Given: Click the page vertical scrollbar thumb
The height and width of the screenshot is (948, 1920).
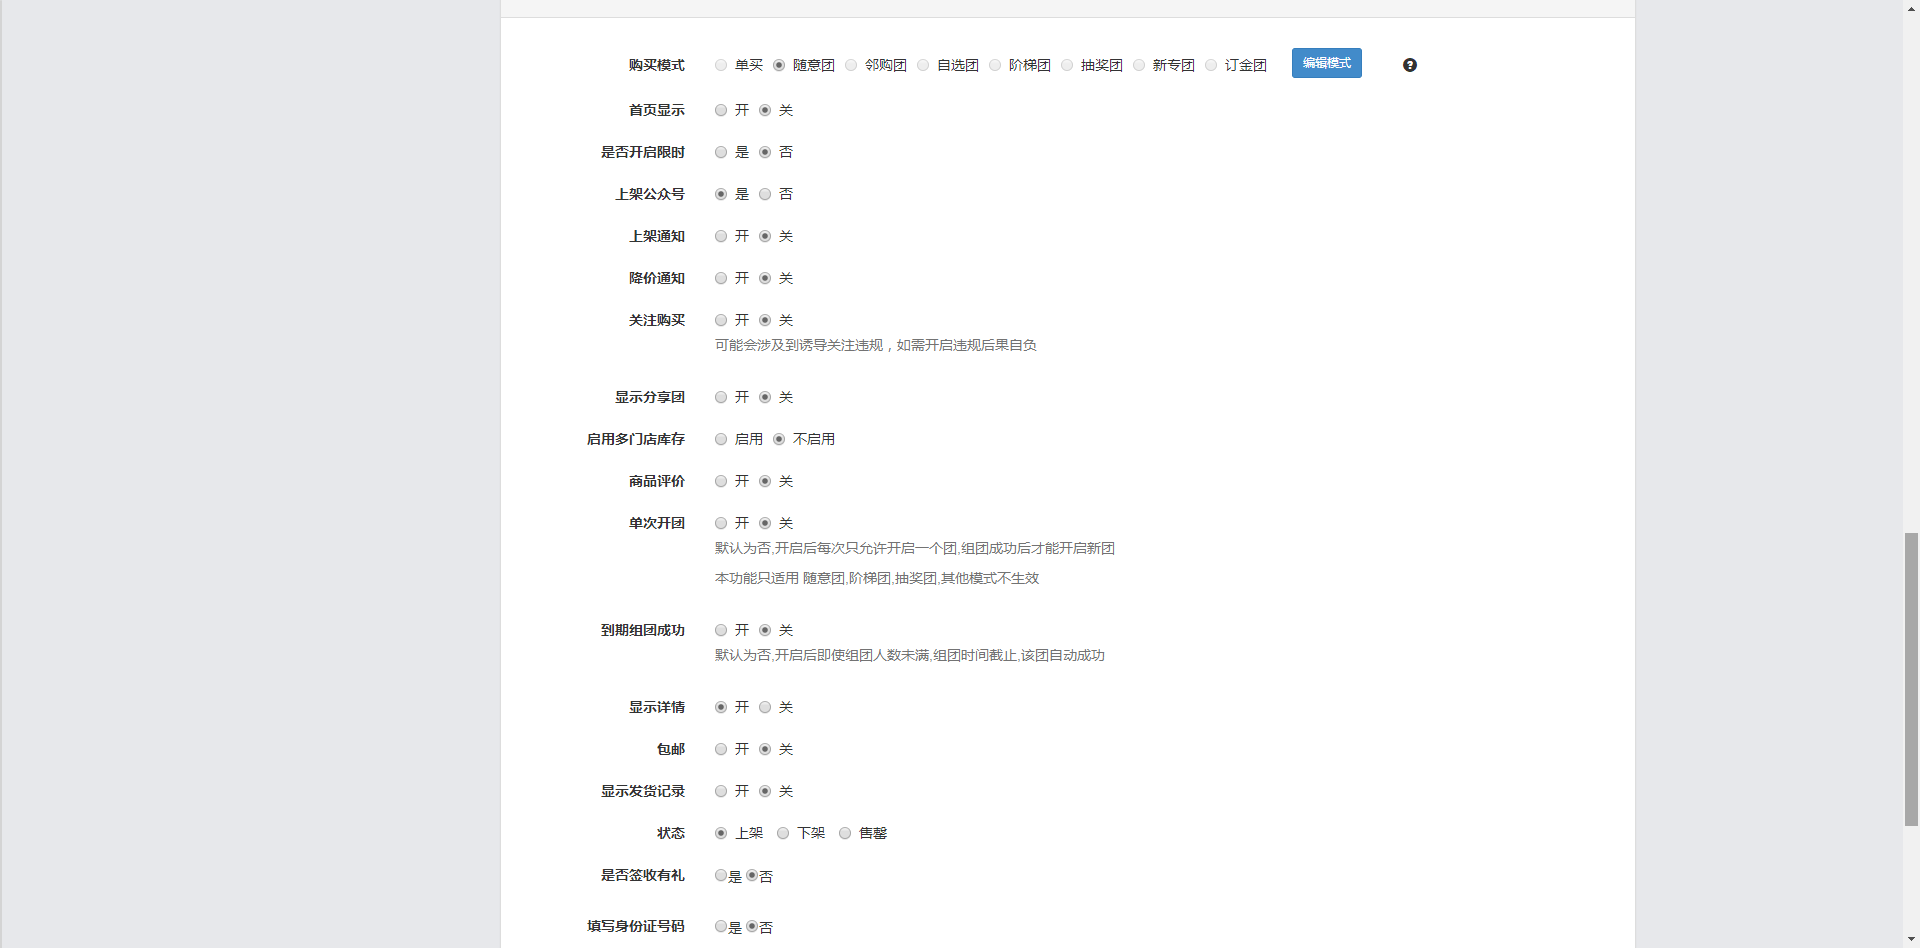Looking at the screenshot, I should (1911, 680).
